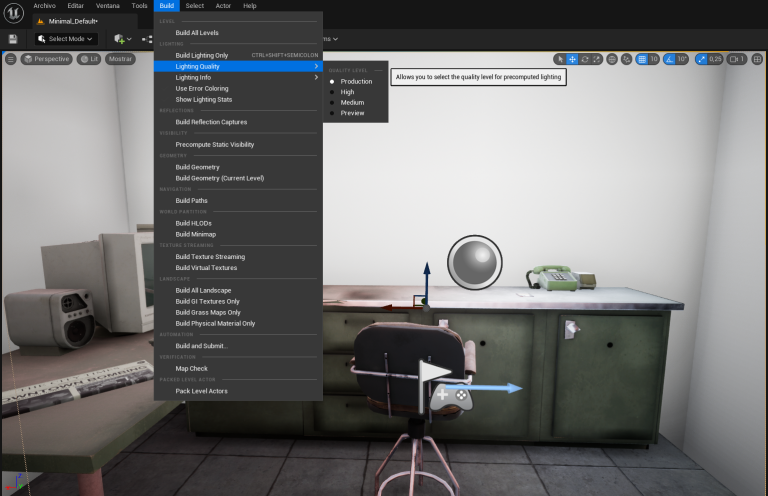Open the Ventana menu
768x496 pixels.
108,6
